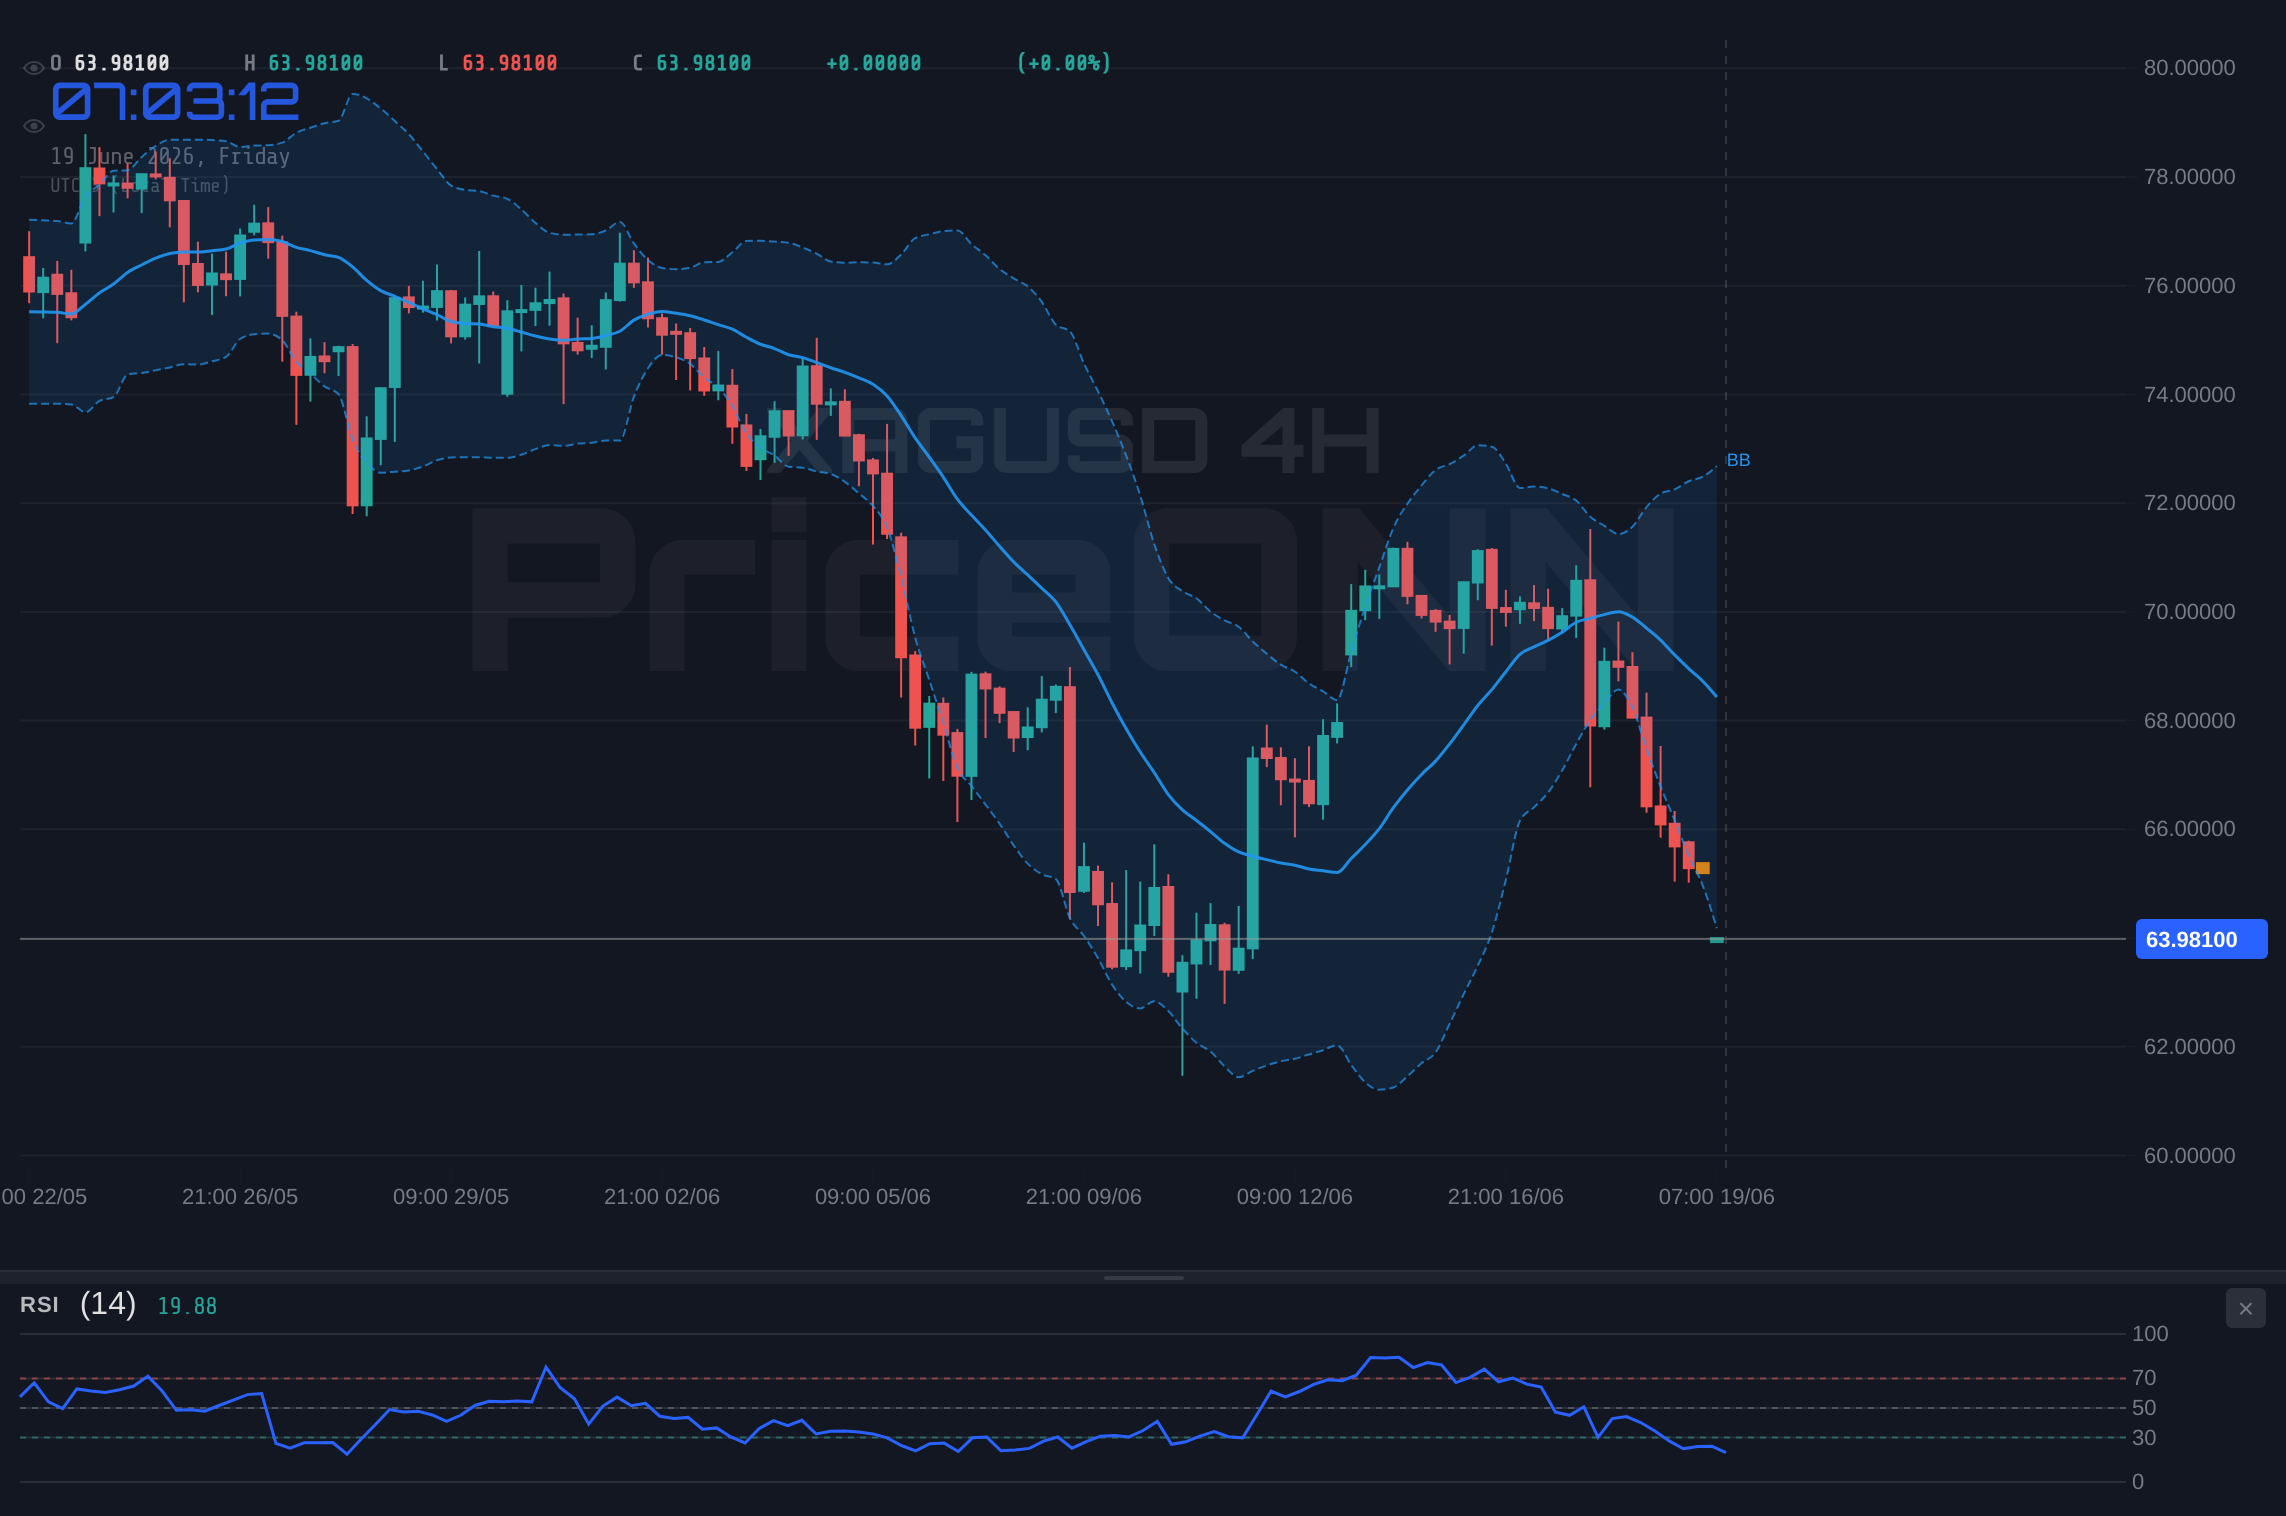Screen dimensions: 2286x1516
Task: Click the 07:00 19/06 time axis label
Action: 1717,1197
